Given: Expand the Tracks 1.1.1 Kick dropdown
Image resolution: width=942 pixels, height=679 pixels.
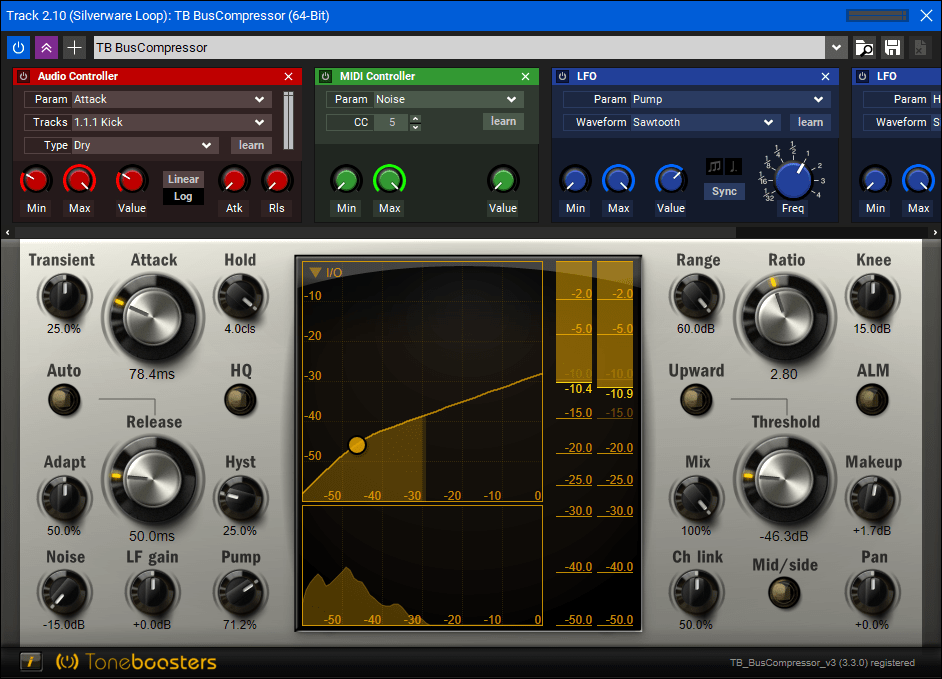Looking at the screenshot, I should click(148, 122).
